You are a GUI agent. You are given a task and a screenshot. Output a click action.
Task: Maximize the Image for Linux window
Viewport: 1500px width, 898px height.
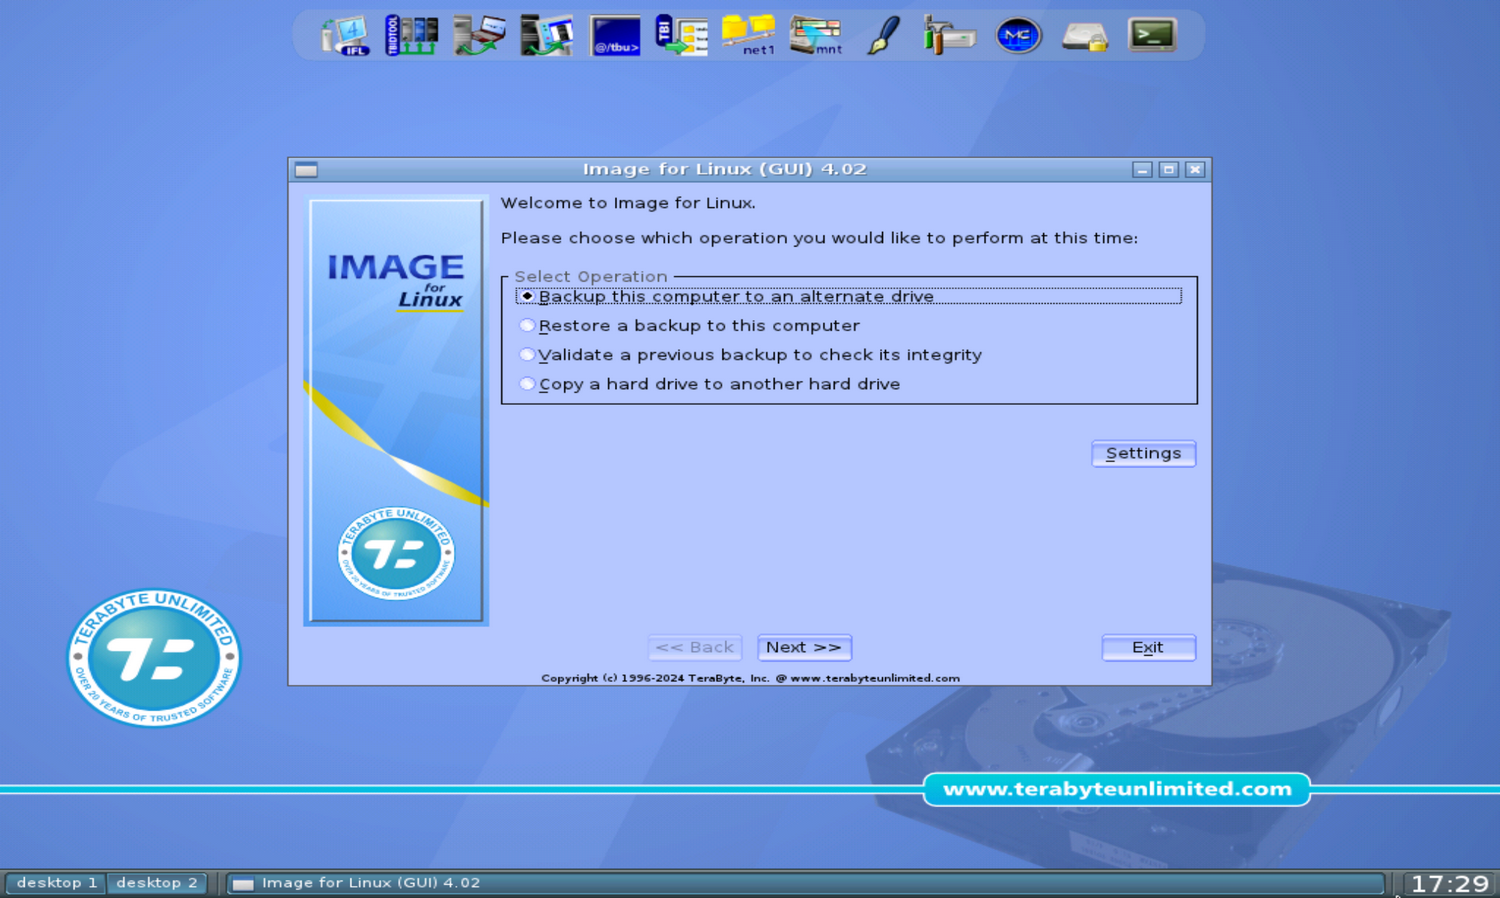(1168, 170)
